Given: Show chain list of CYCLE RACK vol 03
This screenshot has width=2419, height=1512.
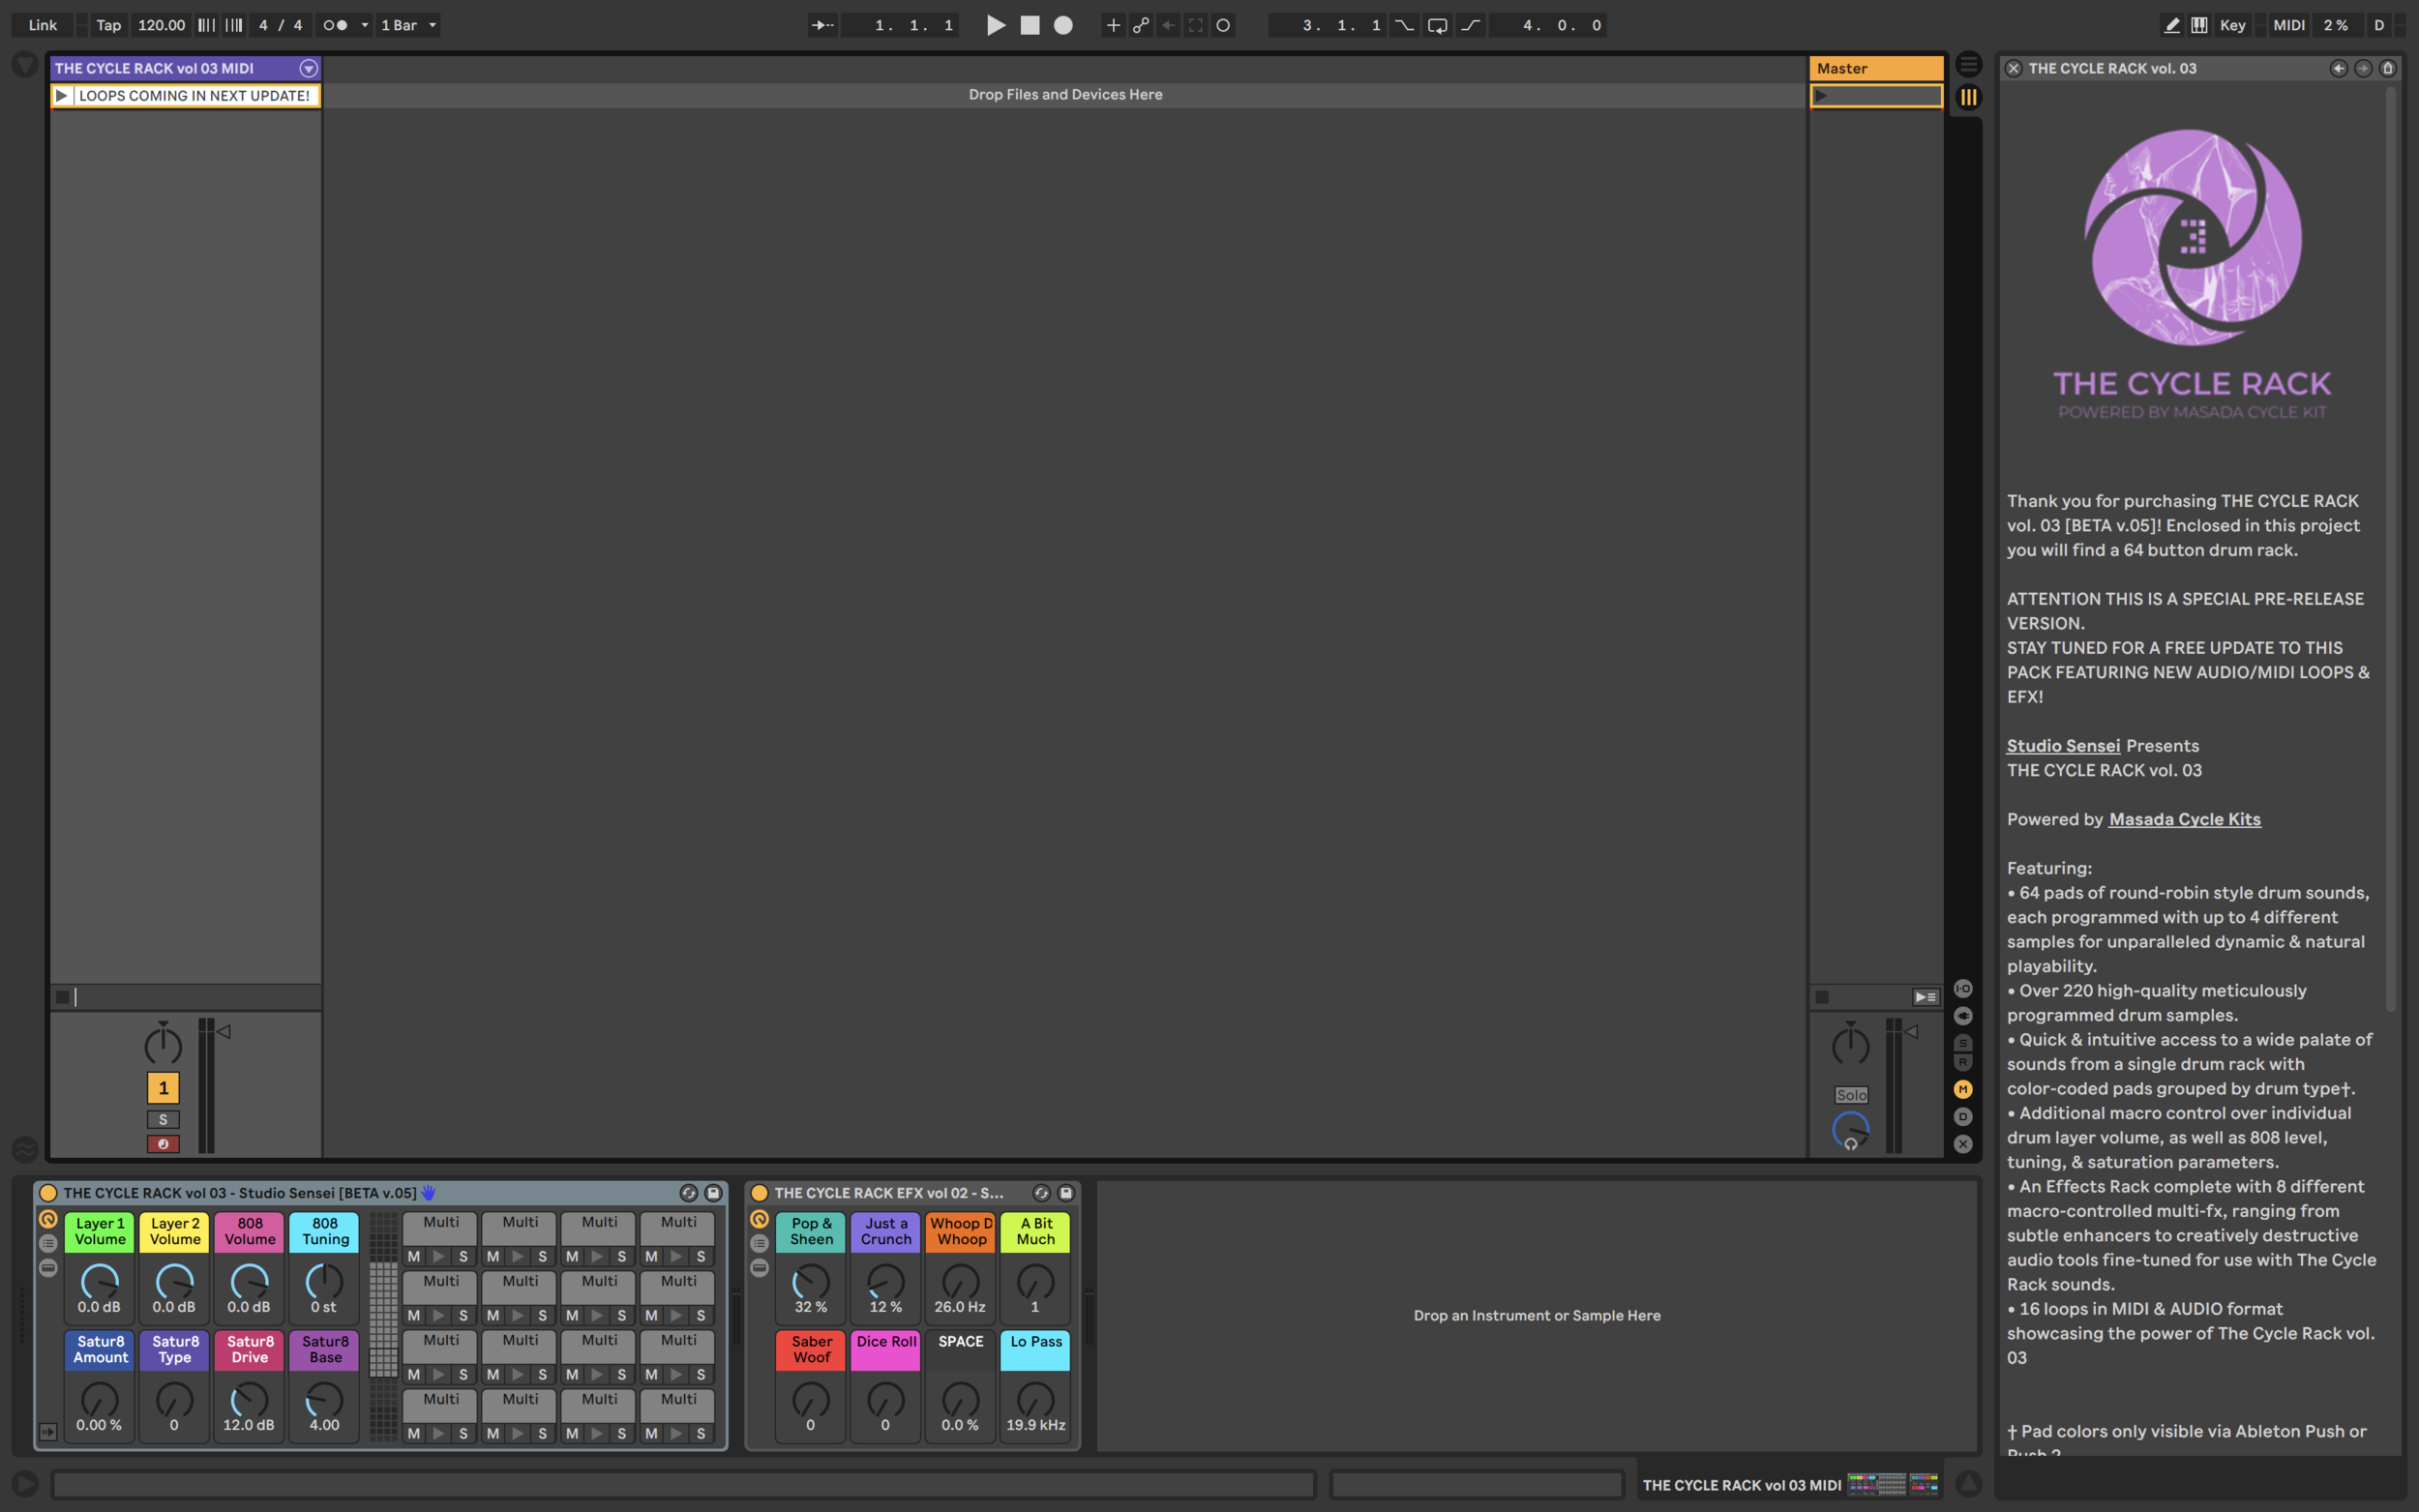Looking at the screenshot, I should click(48, 1243).
